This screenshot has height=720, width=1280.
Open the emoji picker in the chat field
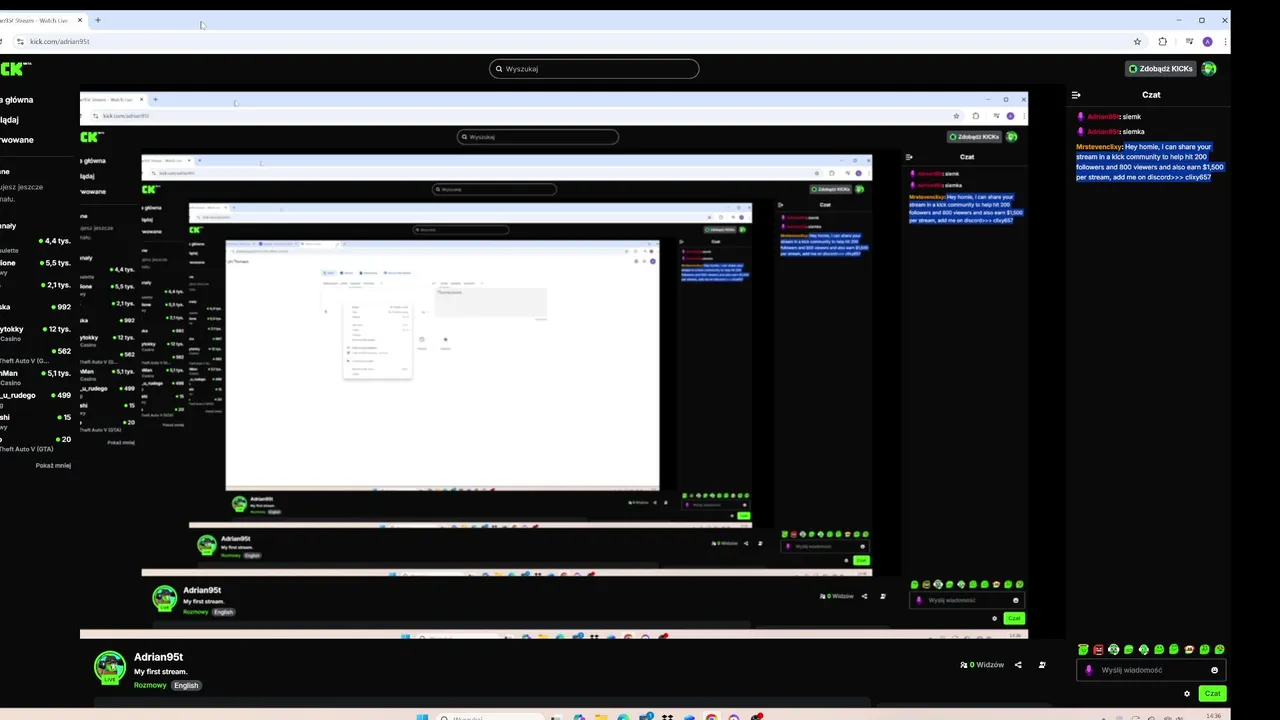[x=1215, y=670]
